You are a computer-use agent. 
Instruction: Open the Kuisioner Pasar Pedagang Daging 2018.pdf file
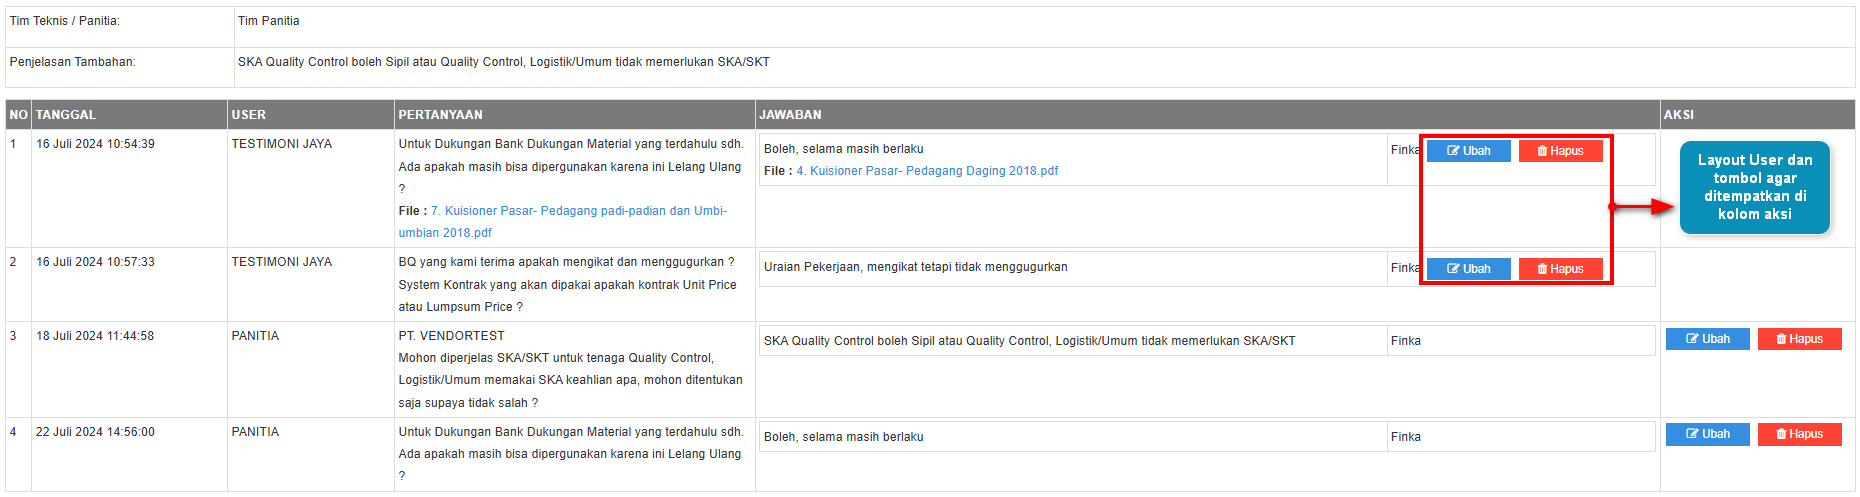pos(927,171)
